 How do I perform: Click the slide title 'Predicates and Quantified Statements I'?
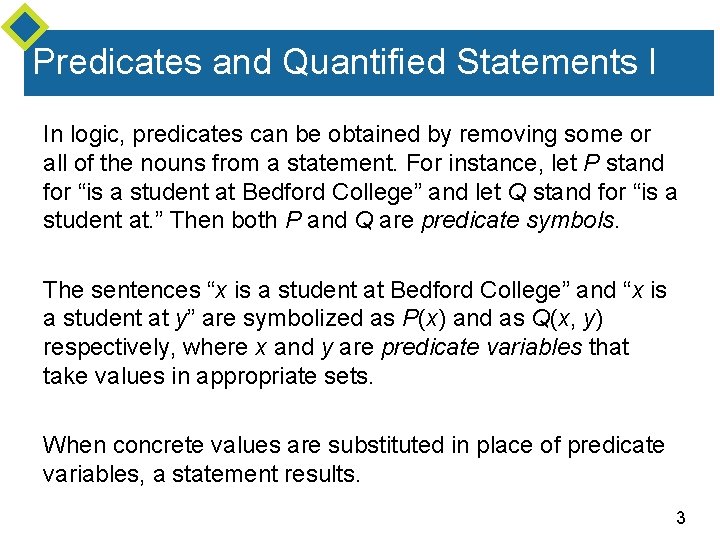[344, 61]
